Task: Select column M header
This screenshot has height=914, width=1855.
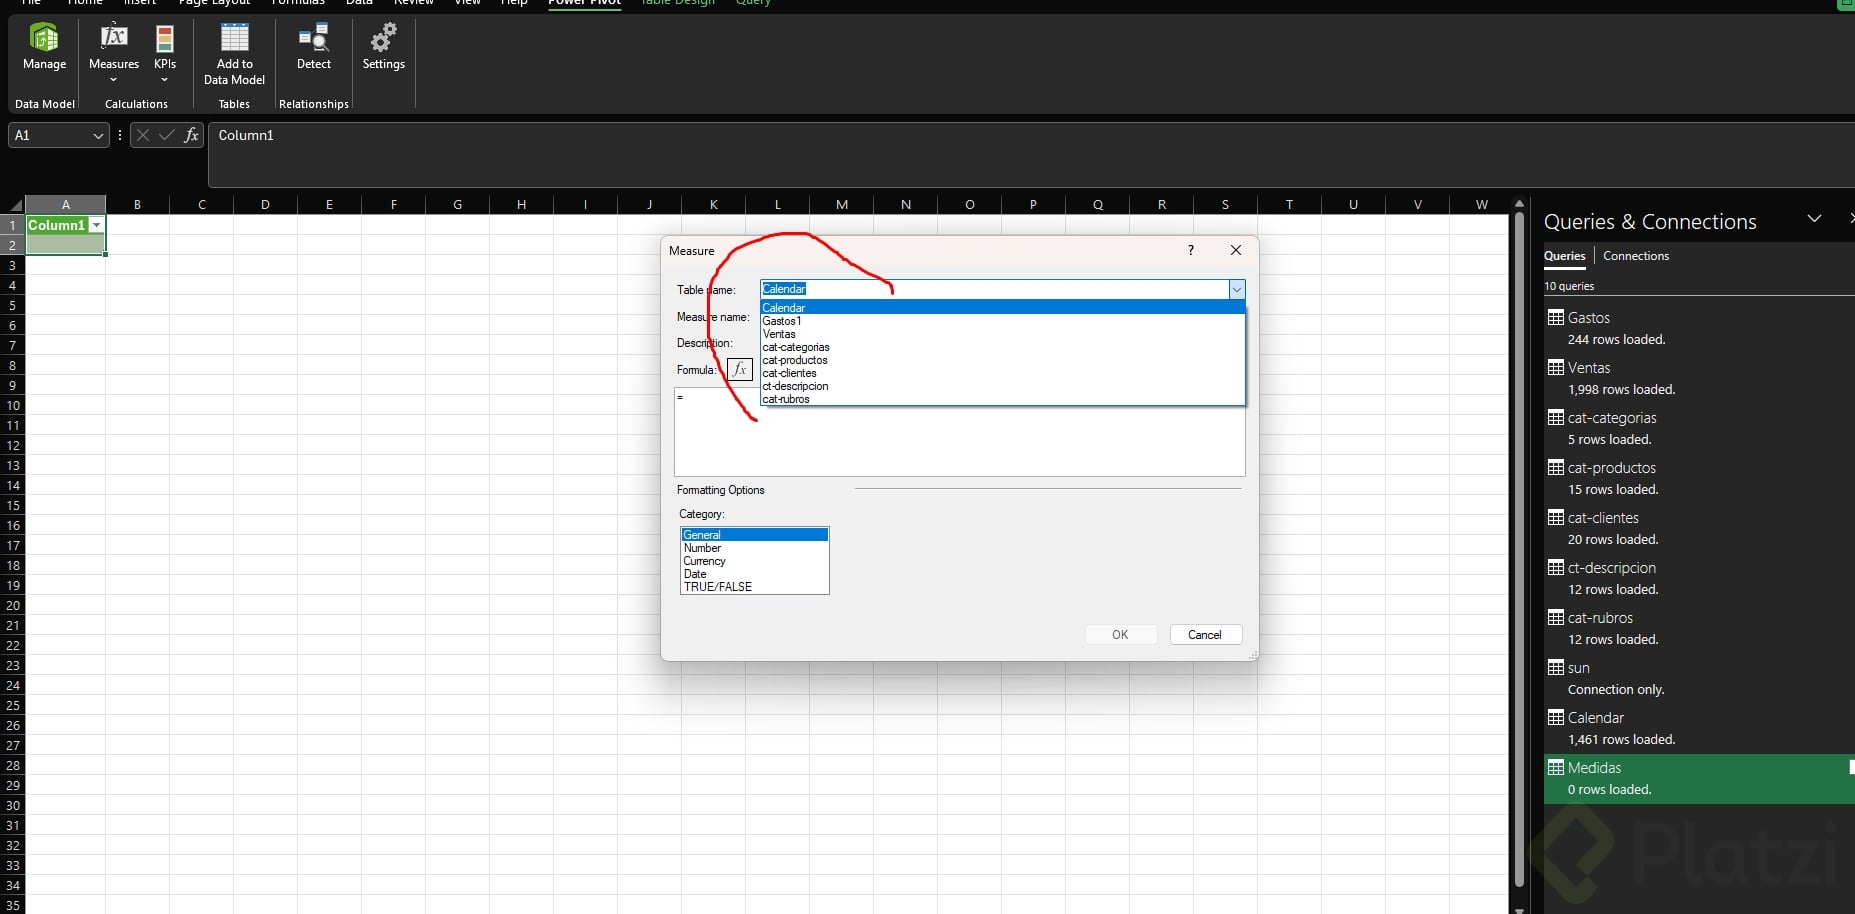Action: [x=841, y=204]
